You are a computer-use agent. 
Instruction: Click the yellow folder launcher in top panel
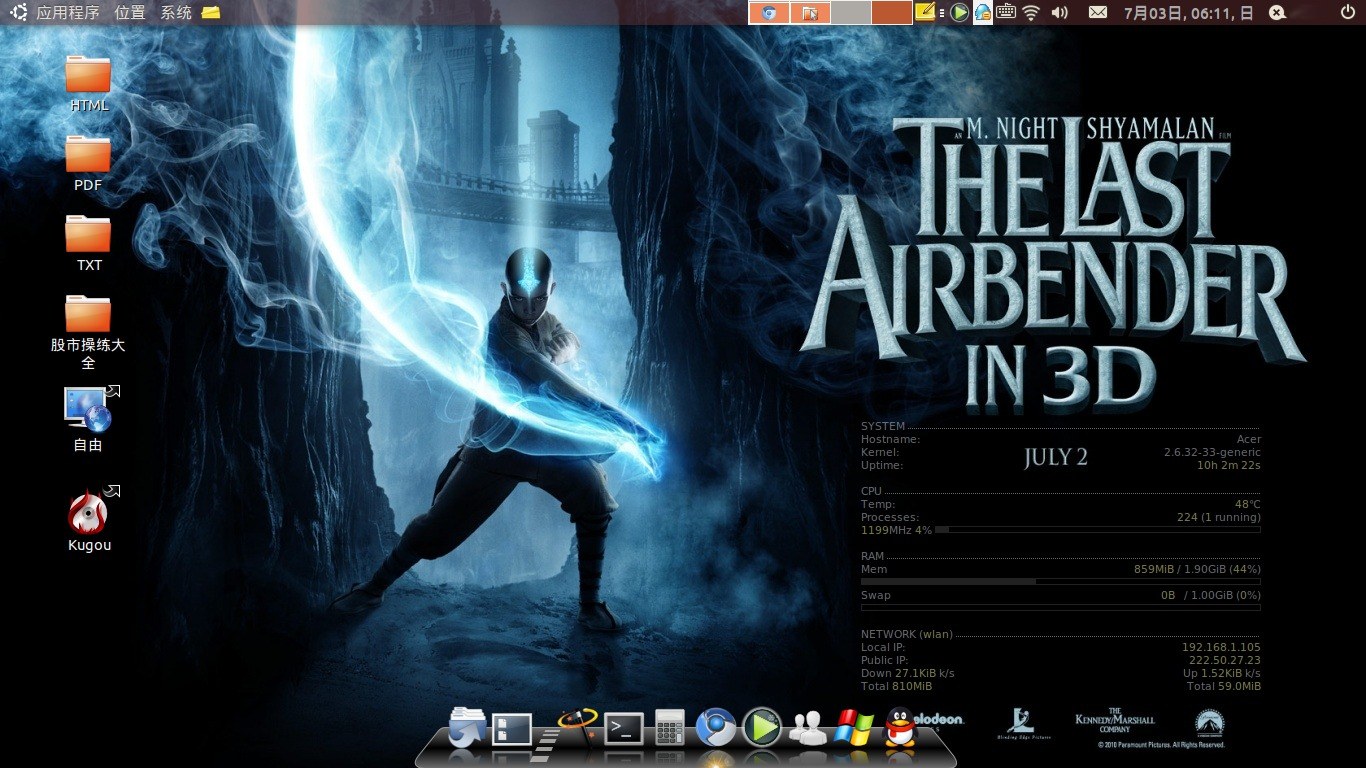point(210,13)
